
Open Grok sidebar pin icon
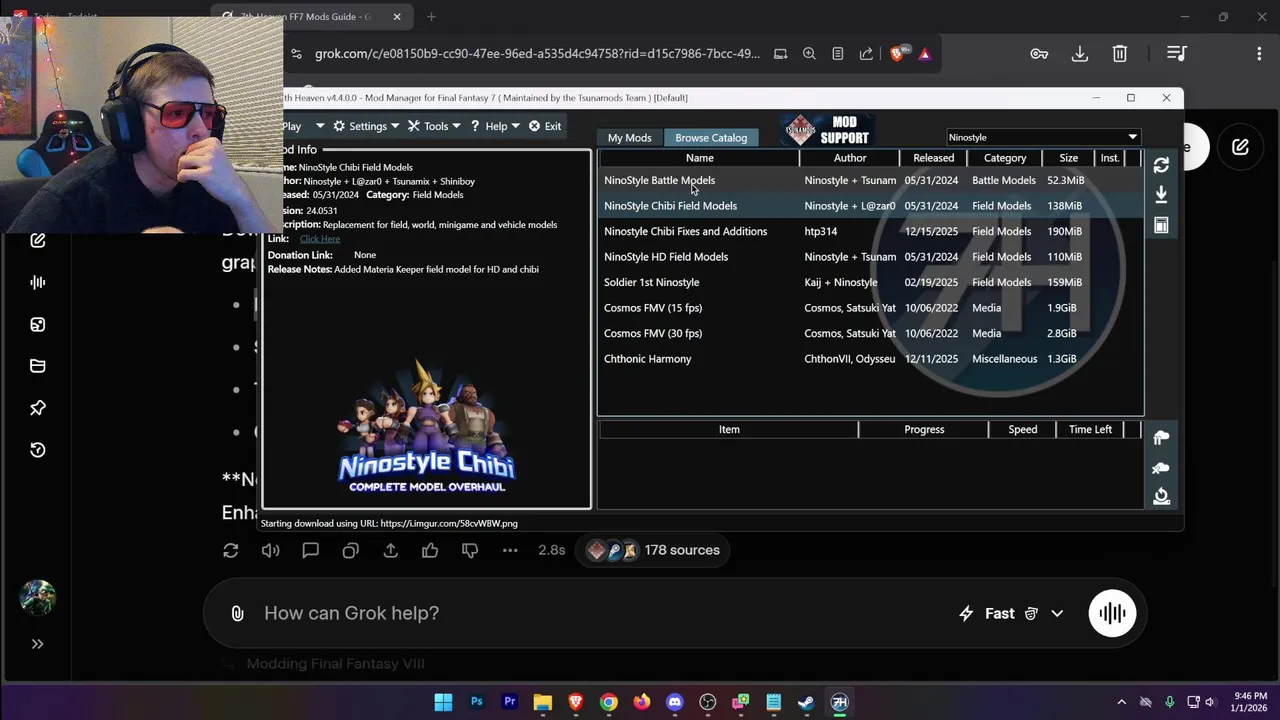click(38, 408)
